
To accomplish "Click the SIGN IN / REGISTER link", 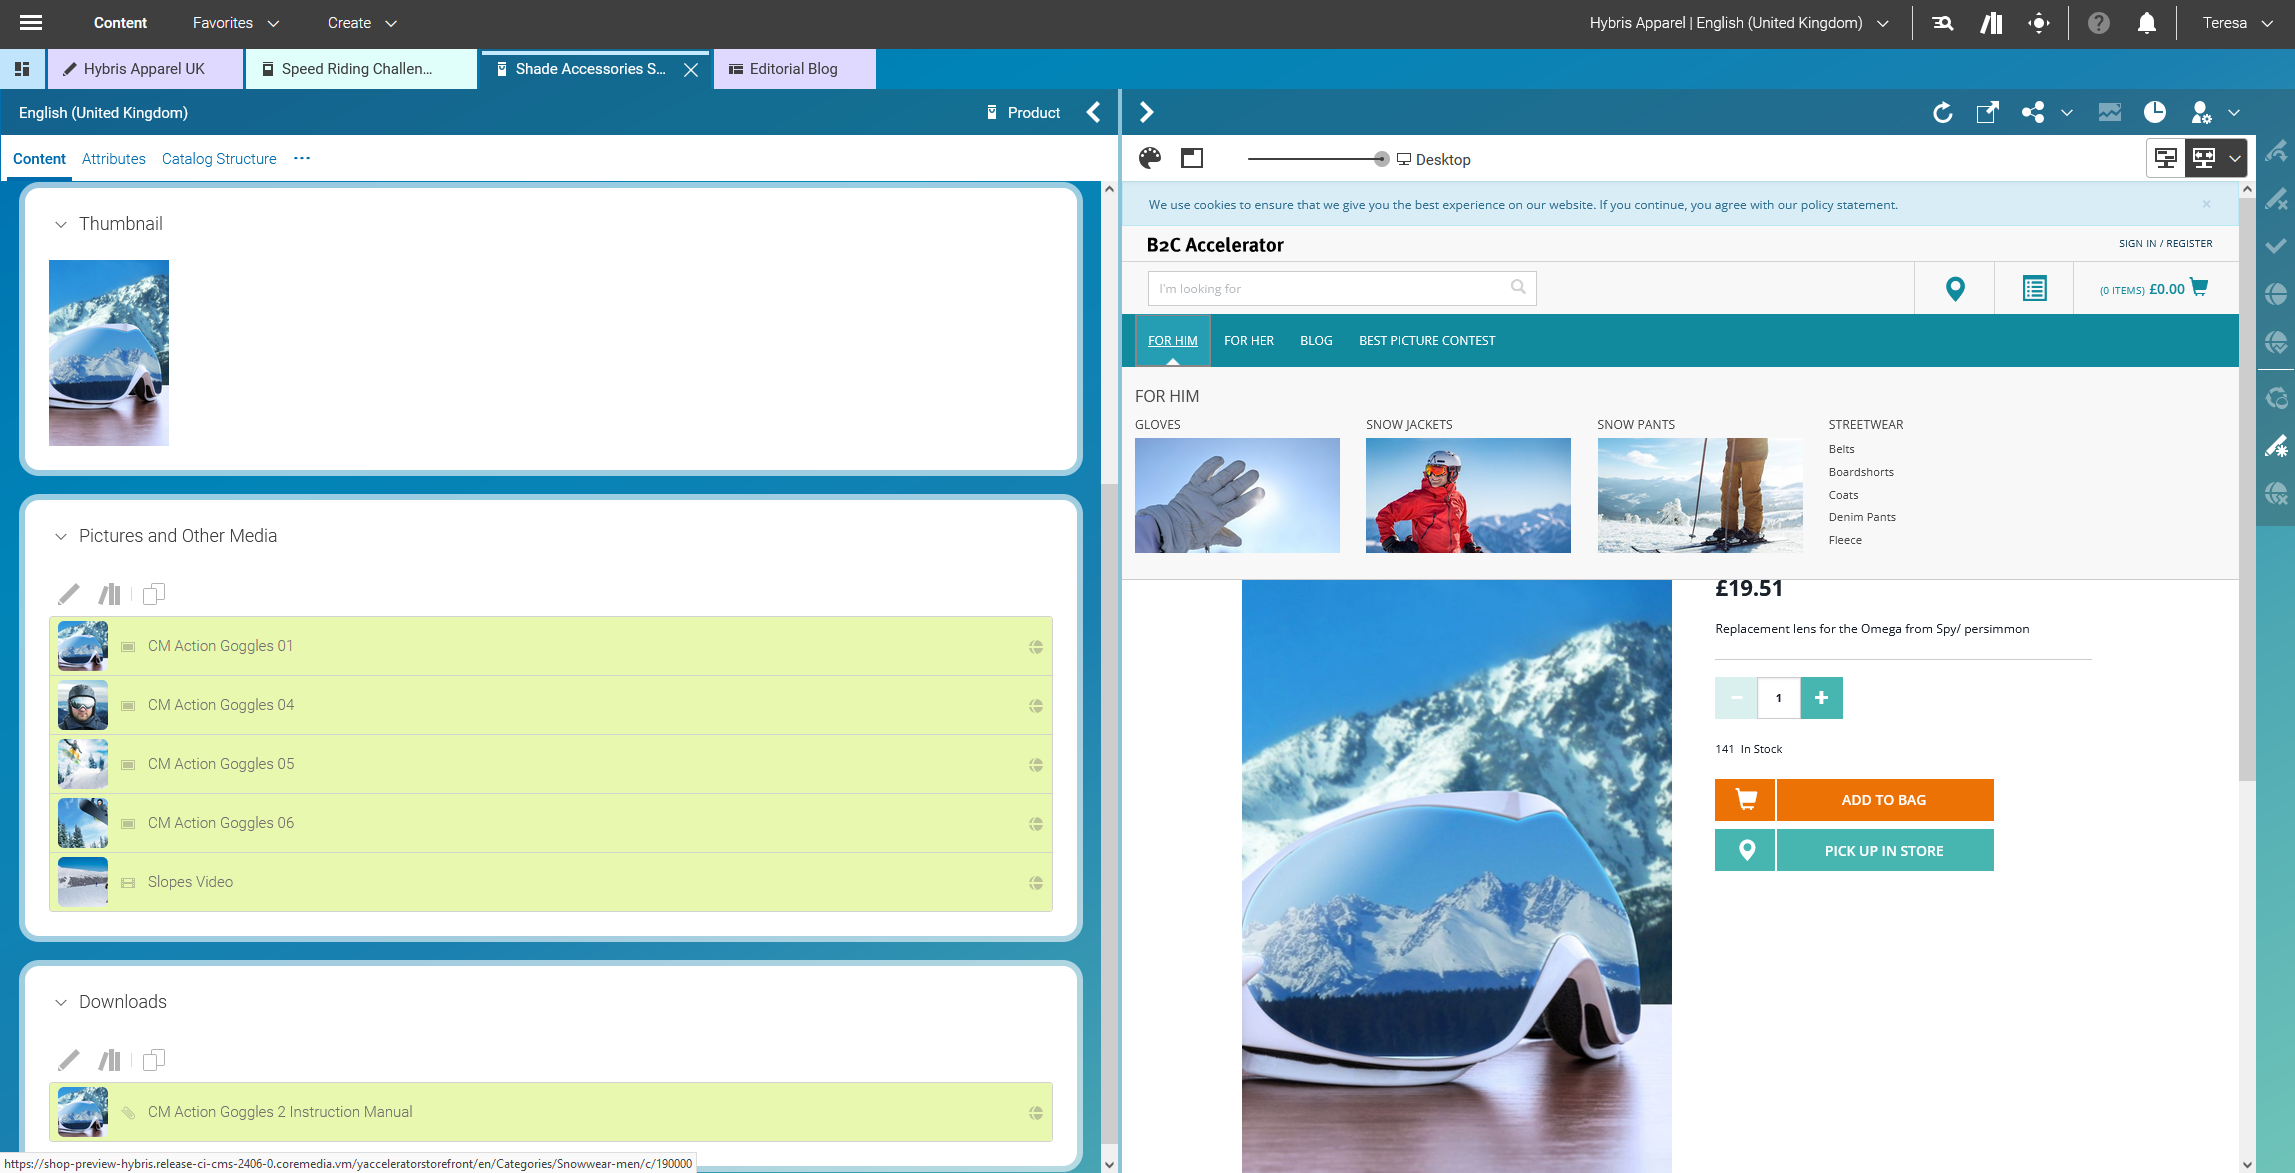I will [x=2165, y=243].
